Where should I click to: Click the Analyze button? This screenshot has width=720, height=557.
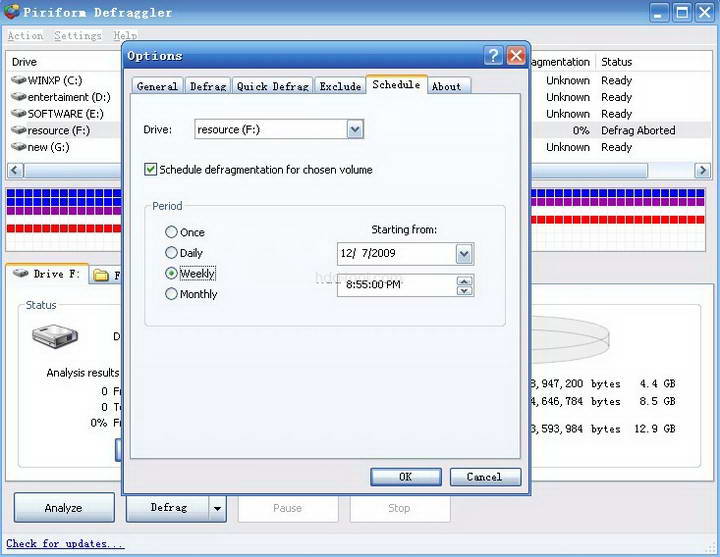tap(64, 508)
